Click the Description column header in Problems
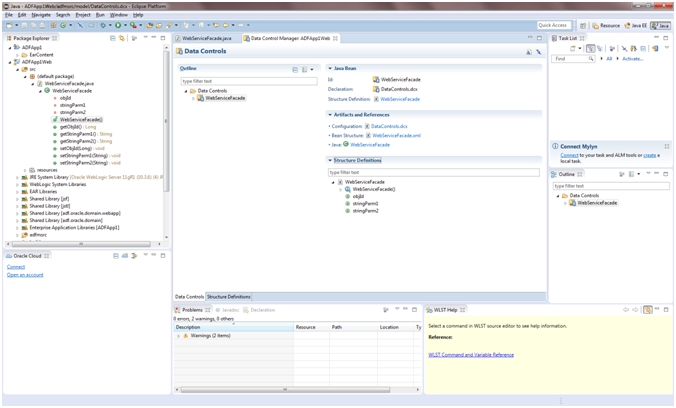The height and width of the screenshot is (408, 676). pos(234,327)
